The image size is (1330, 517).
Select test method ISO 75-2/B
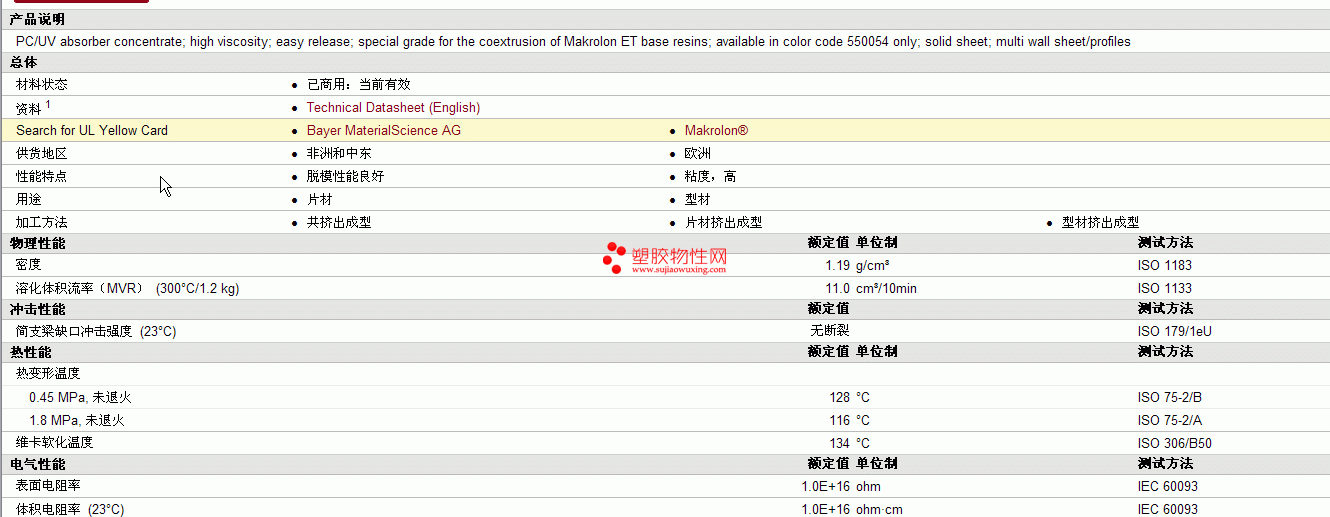click(x=1170, y=397)
